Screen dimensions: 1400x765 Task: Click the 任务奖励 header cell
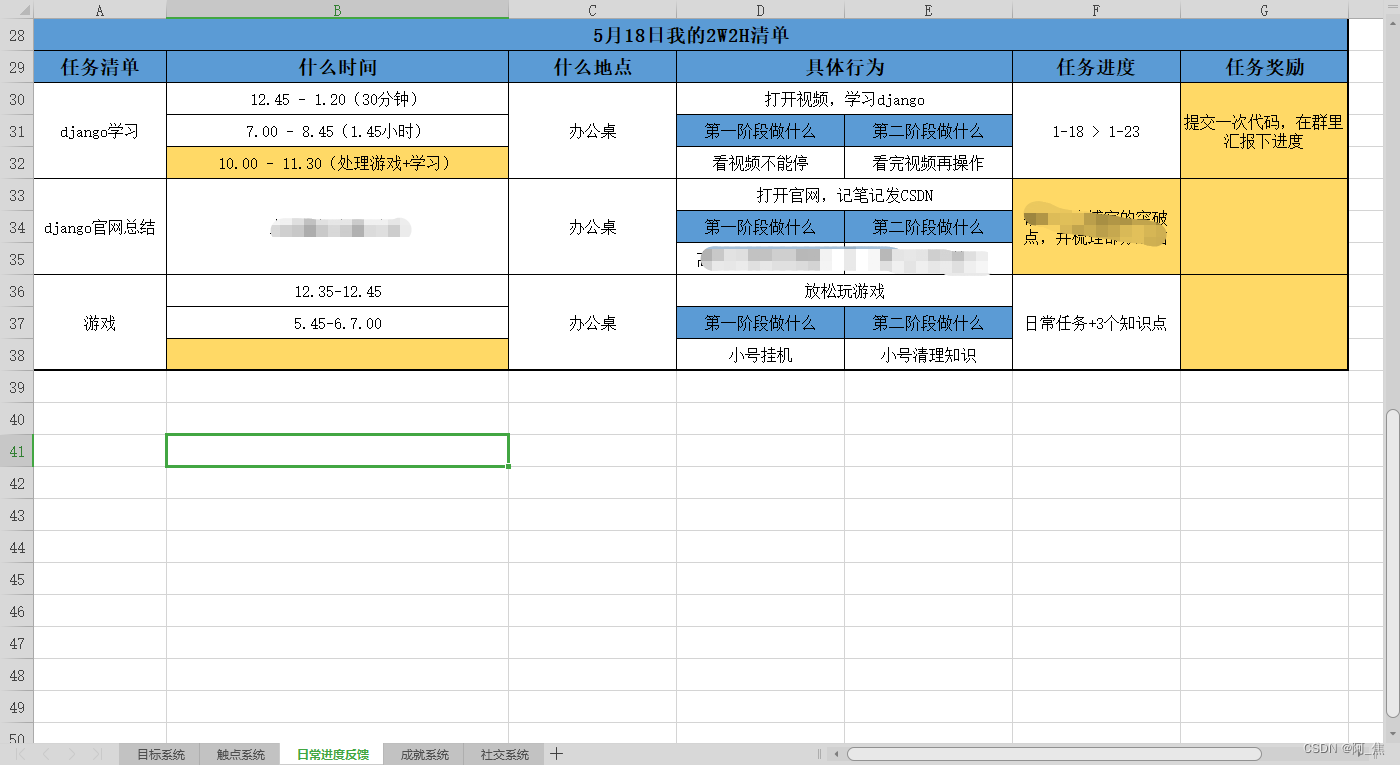click(x=1264, y=67)
